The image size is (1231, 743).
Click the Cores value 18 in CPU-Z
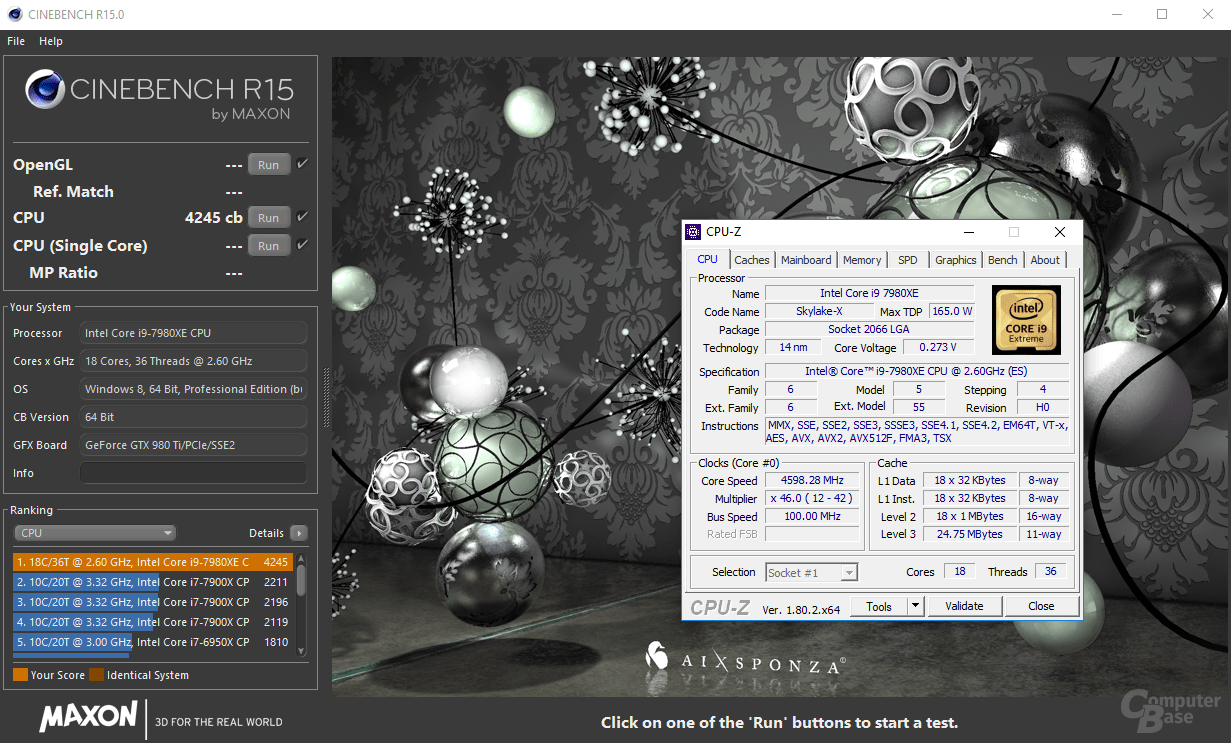point(960,572)
